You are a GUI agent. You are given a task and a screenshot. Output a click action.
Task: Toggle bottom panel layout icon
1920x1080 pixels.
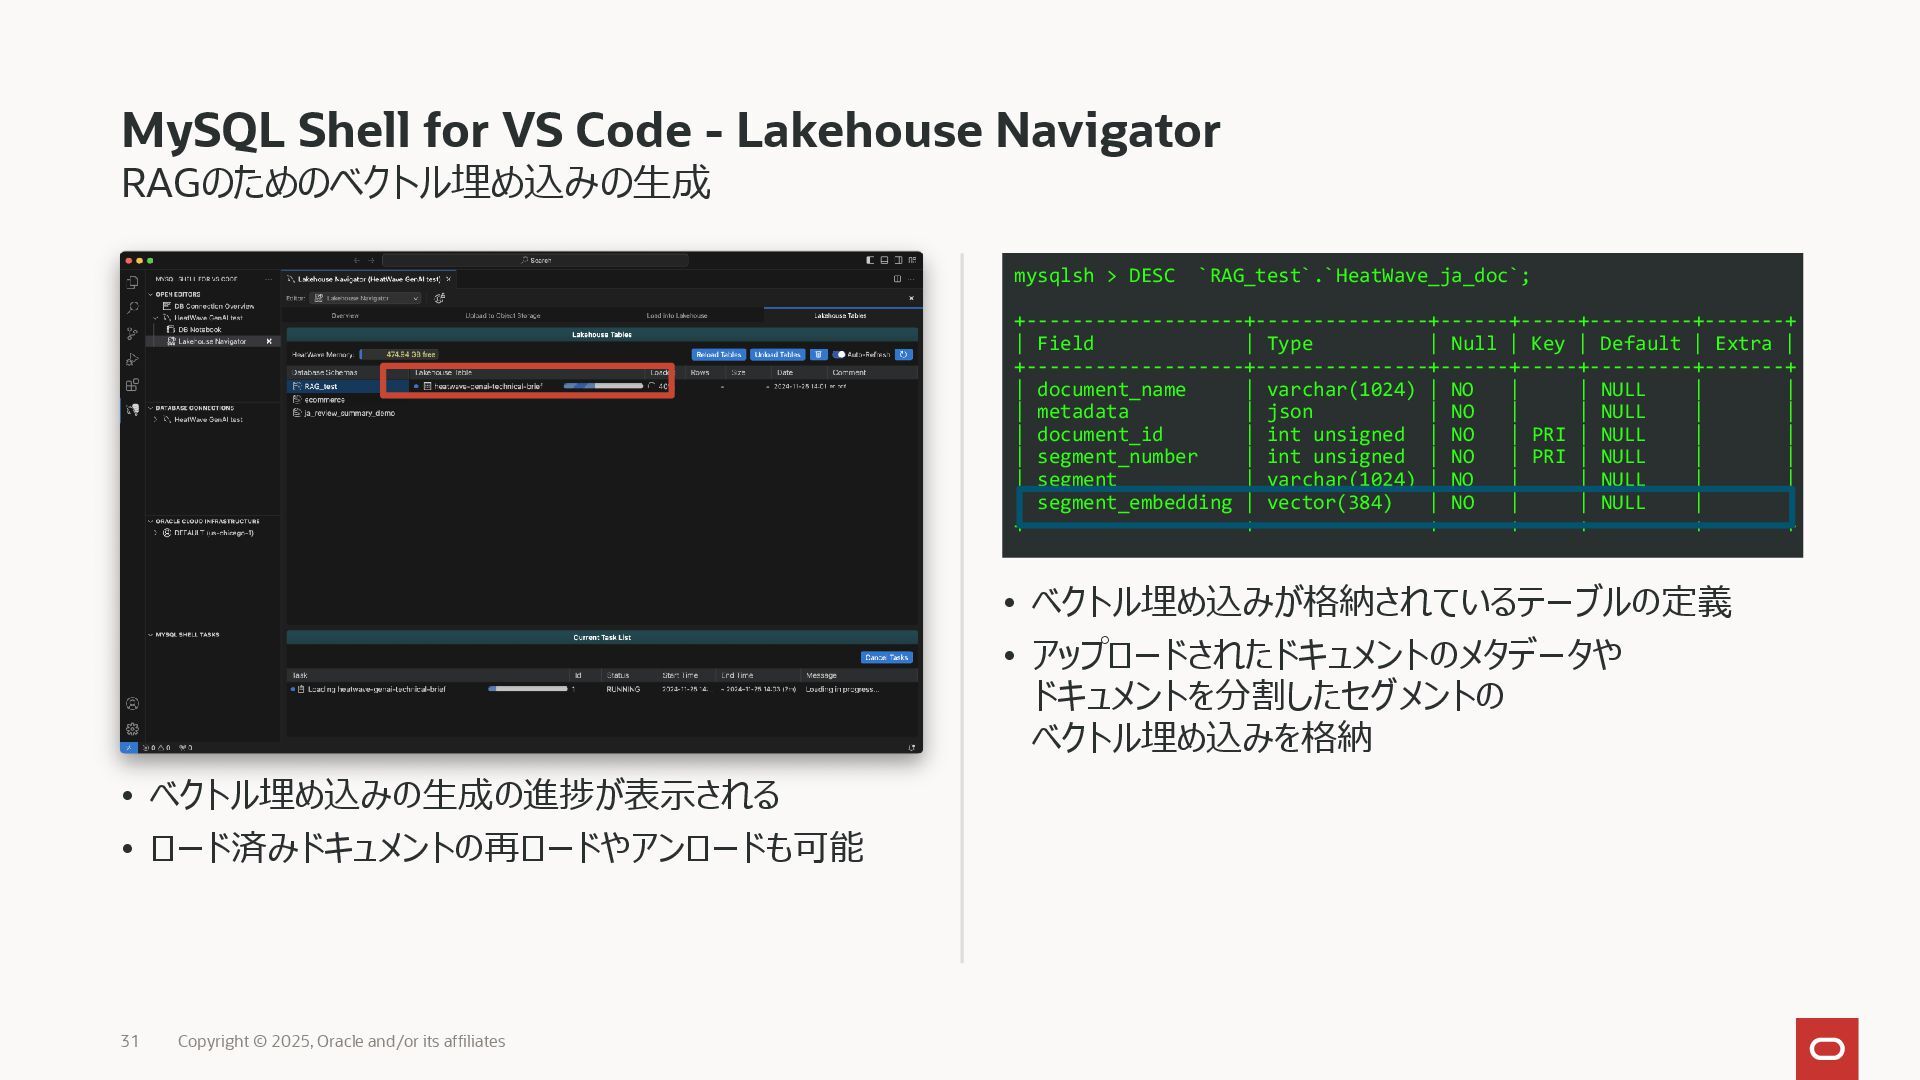(884, 260)
